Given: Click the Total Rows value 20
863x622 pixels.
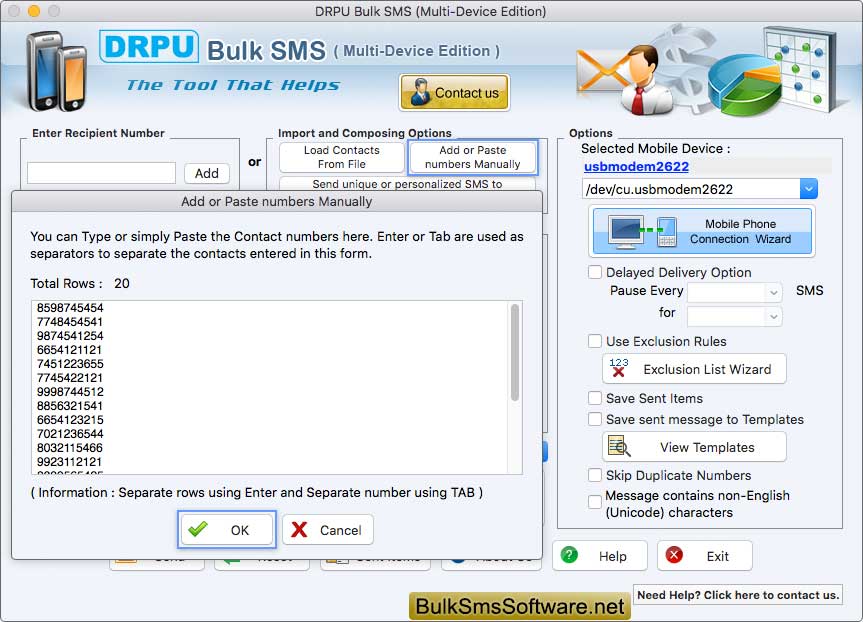Looking at the screenshot, I should pos(122,283).
